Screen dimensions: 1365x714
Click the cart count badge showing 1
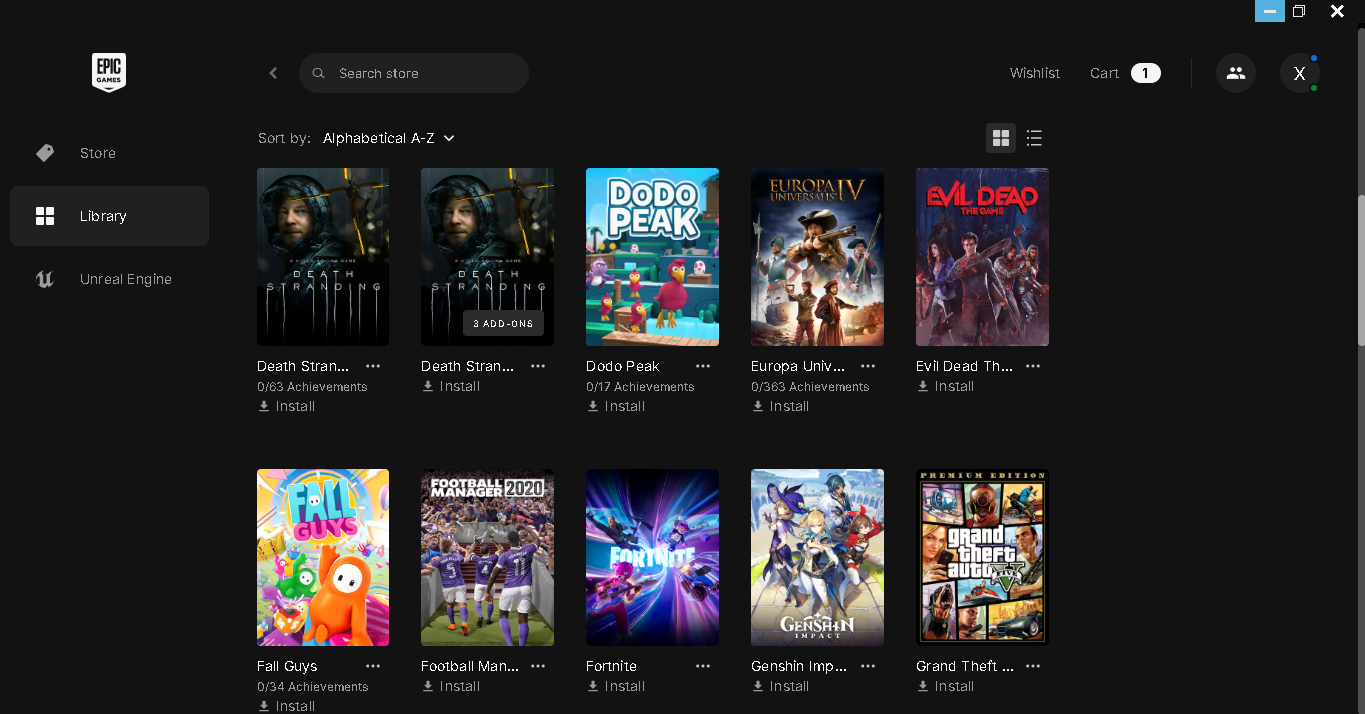click(x=1146, y=73)
